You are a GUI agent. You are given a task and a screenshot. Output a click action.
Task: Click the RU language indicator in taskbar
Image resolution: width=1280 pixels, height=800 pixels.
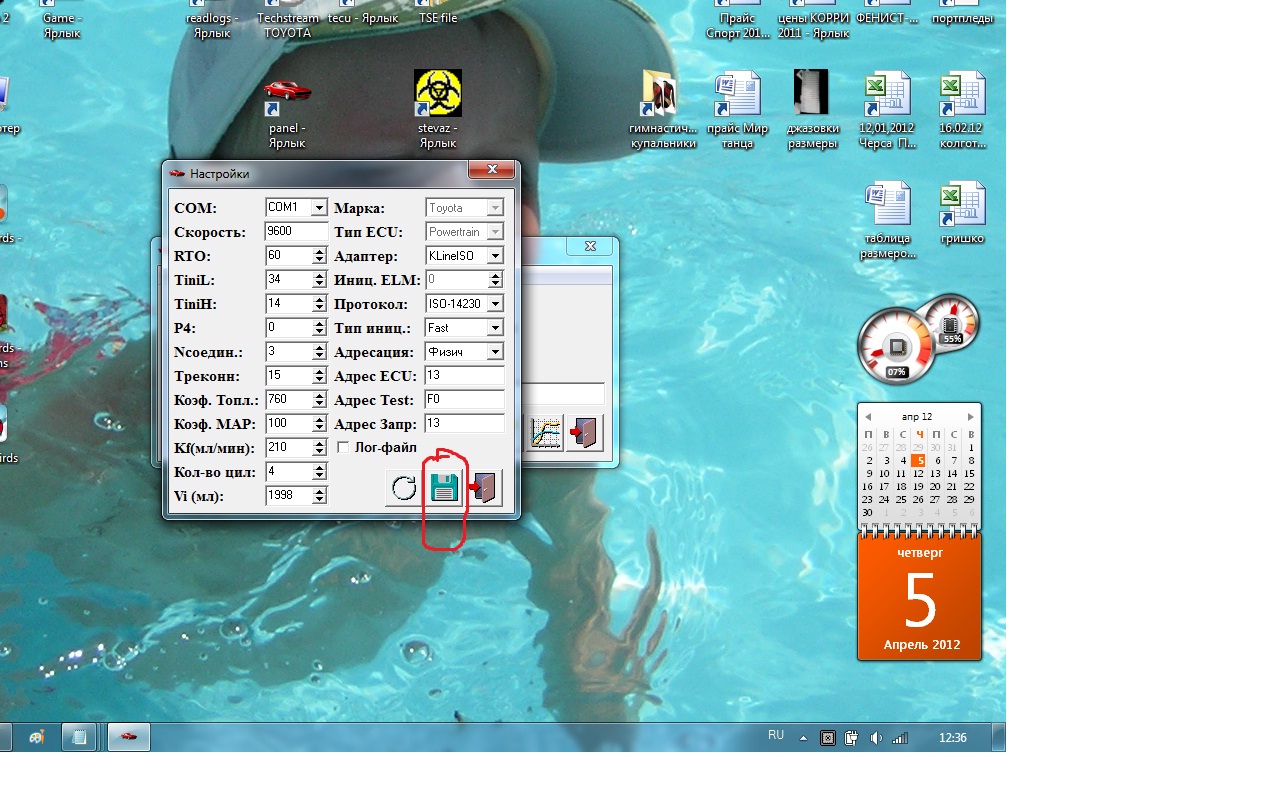click(x=776, y=735)
